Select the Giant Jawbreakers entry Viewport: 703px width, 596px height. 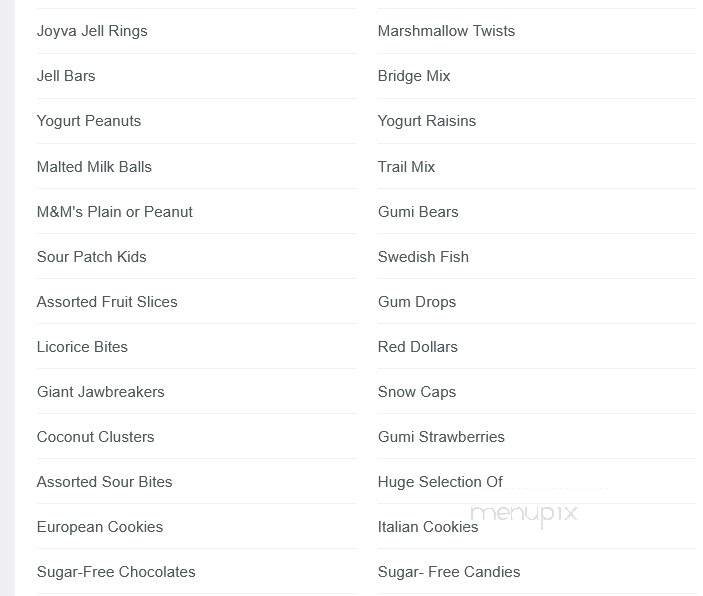click(101, 392)
